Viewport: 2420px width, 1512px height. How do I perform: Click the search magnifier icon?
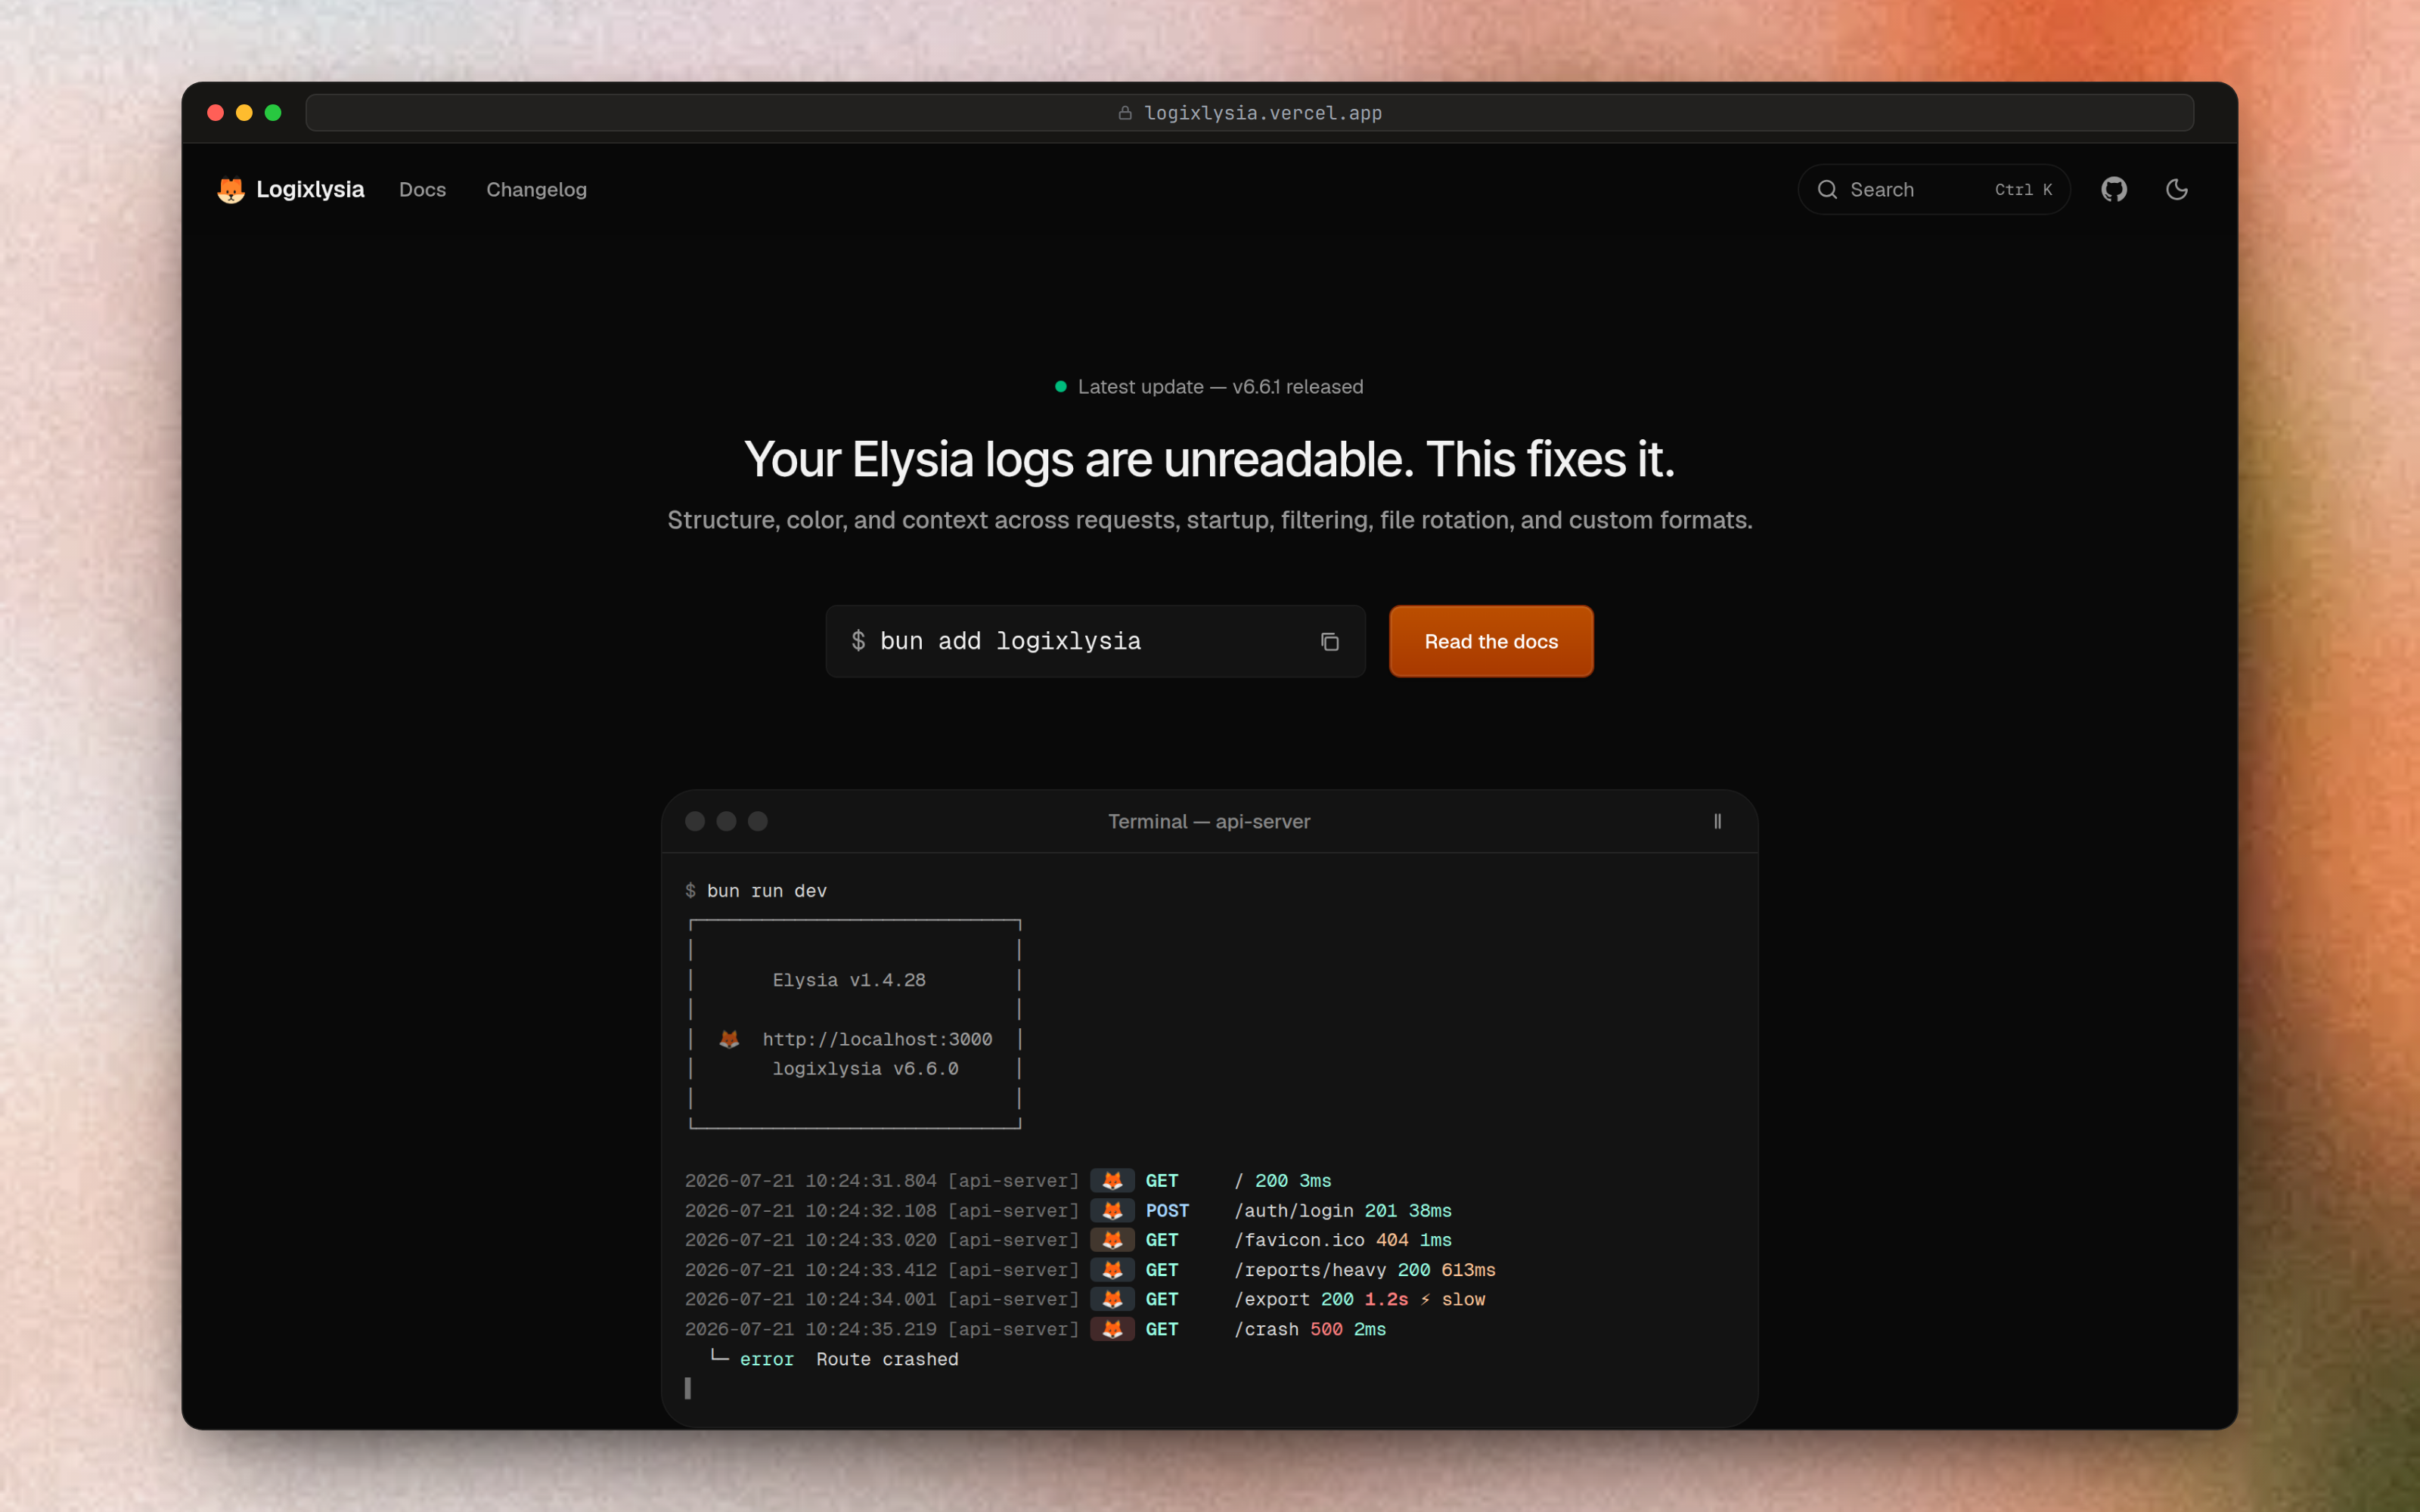[1827, 189]
